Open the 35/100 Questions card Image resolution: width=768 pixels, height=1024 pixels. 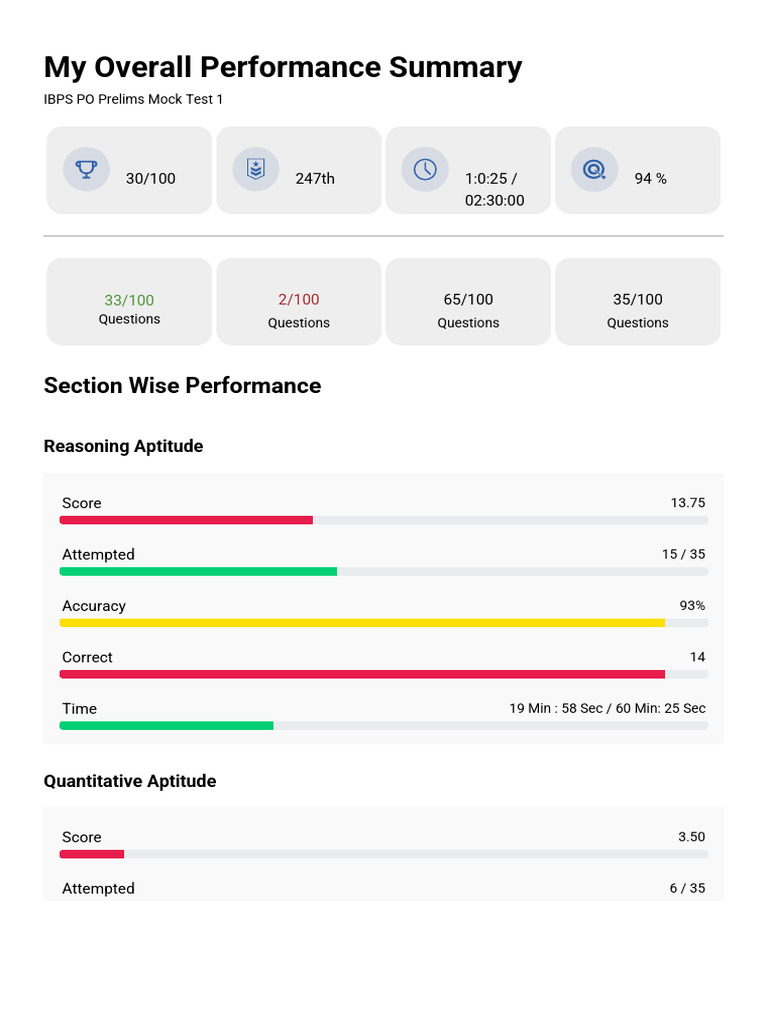[x=637, y=302]
